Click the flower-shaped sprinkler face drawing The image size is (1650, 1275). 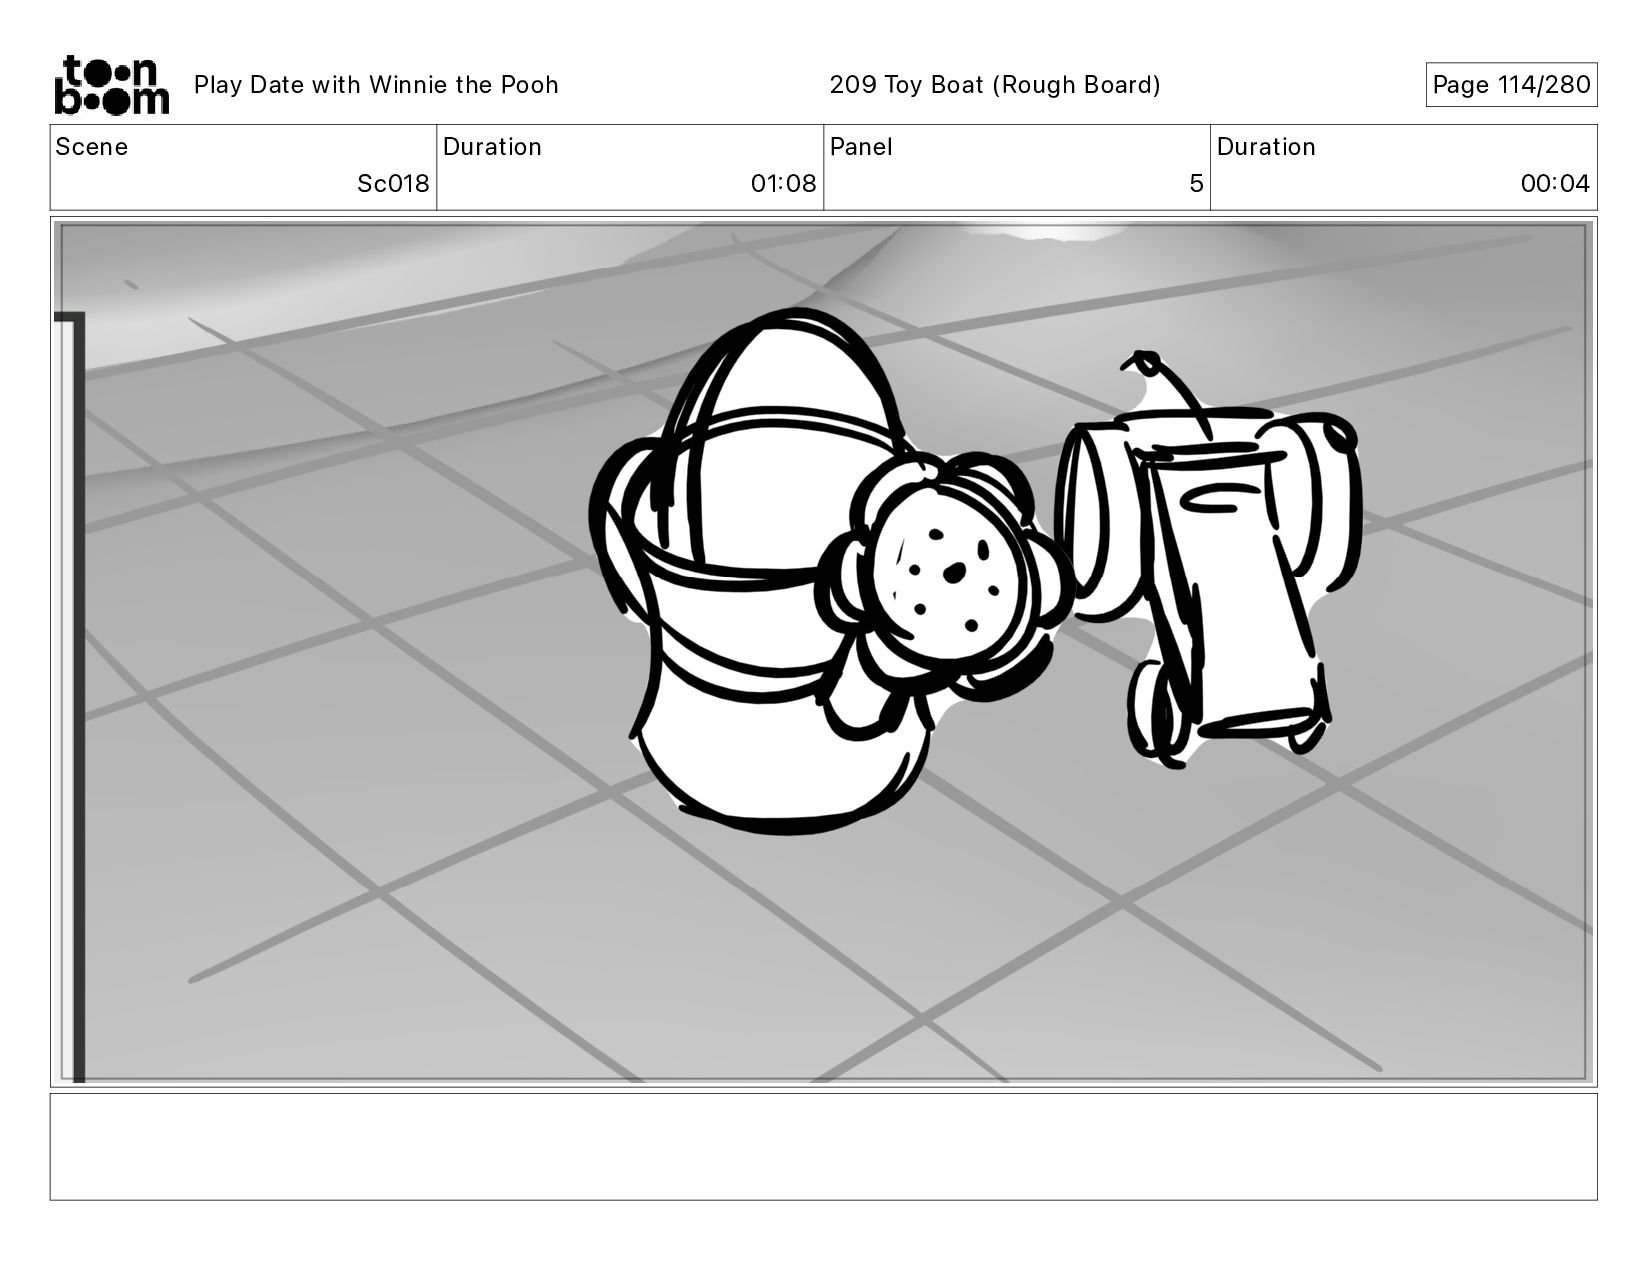(x=945, y=580)
